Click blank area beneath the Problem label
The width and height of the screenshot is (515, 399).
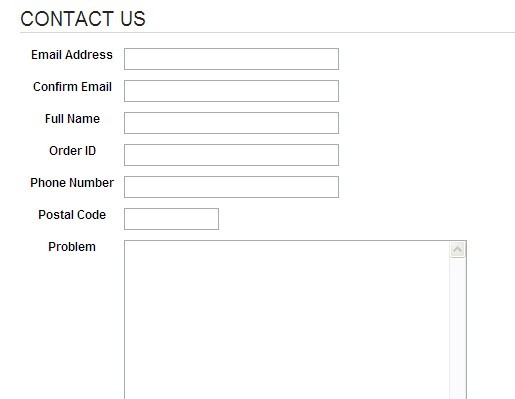72,317
